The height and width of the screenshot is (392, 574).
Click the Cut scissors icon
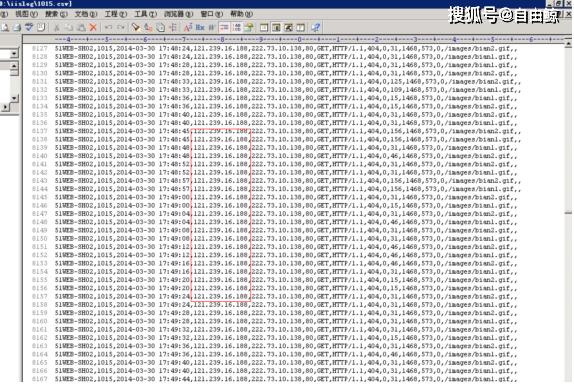(x=57, y=27)
